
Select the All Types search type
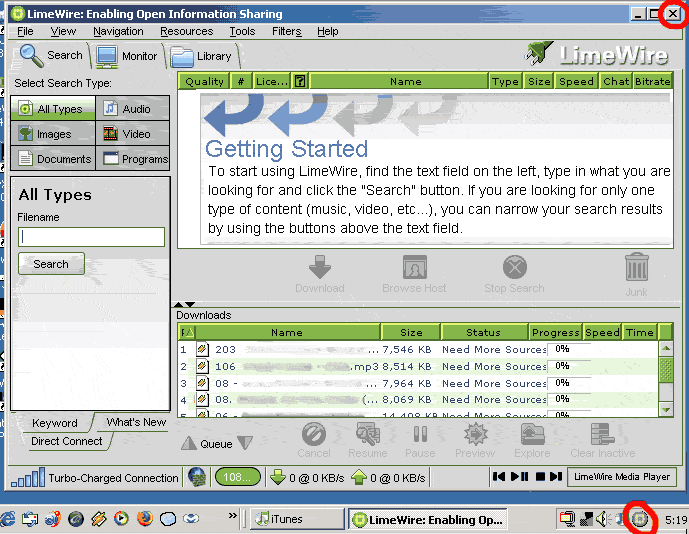click(53, 109)
